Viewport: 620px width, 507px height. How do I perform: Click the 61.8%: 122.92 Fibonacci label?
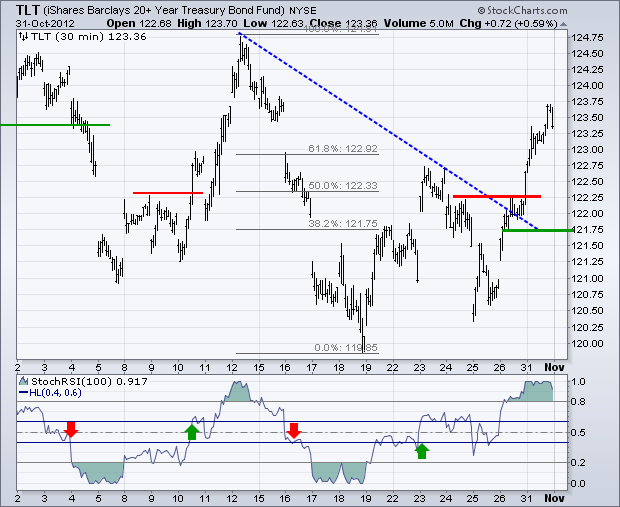343,149
